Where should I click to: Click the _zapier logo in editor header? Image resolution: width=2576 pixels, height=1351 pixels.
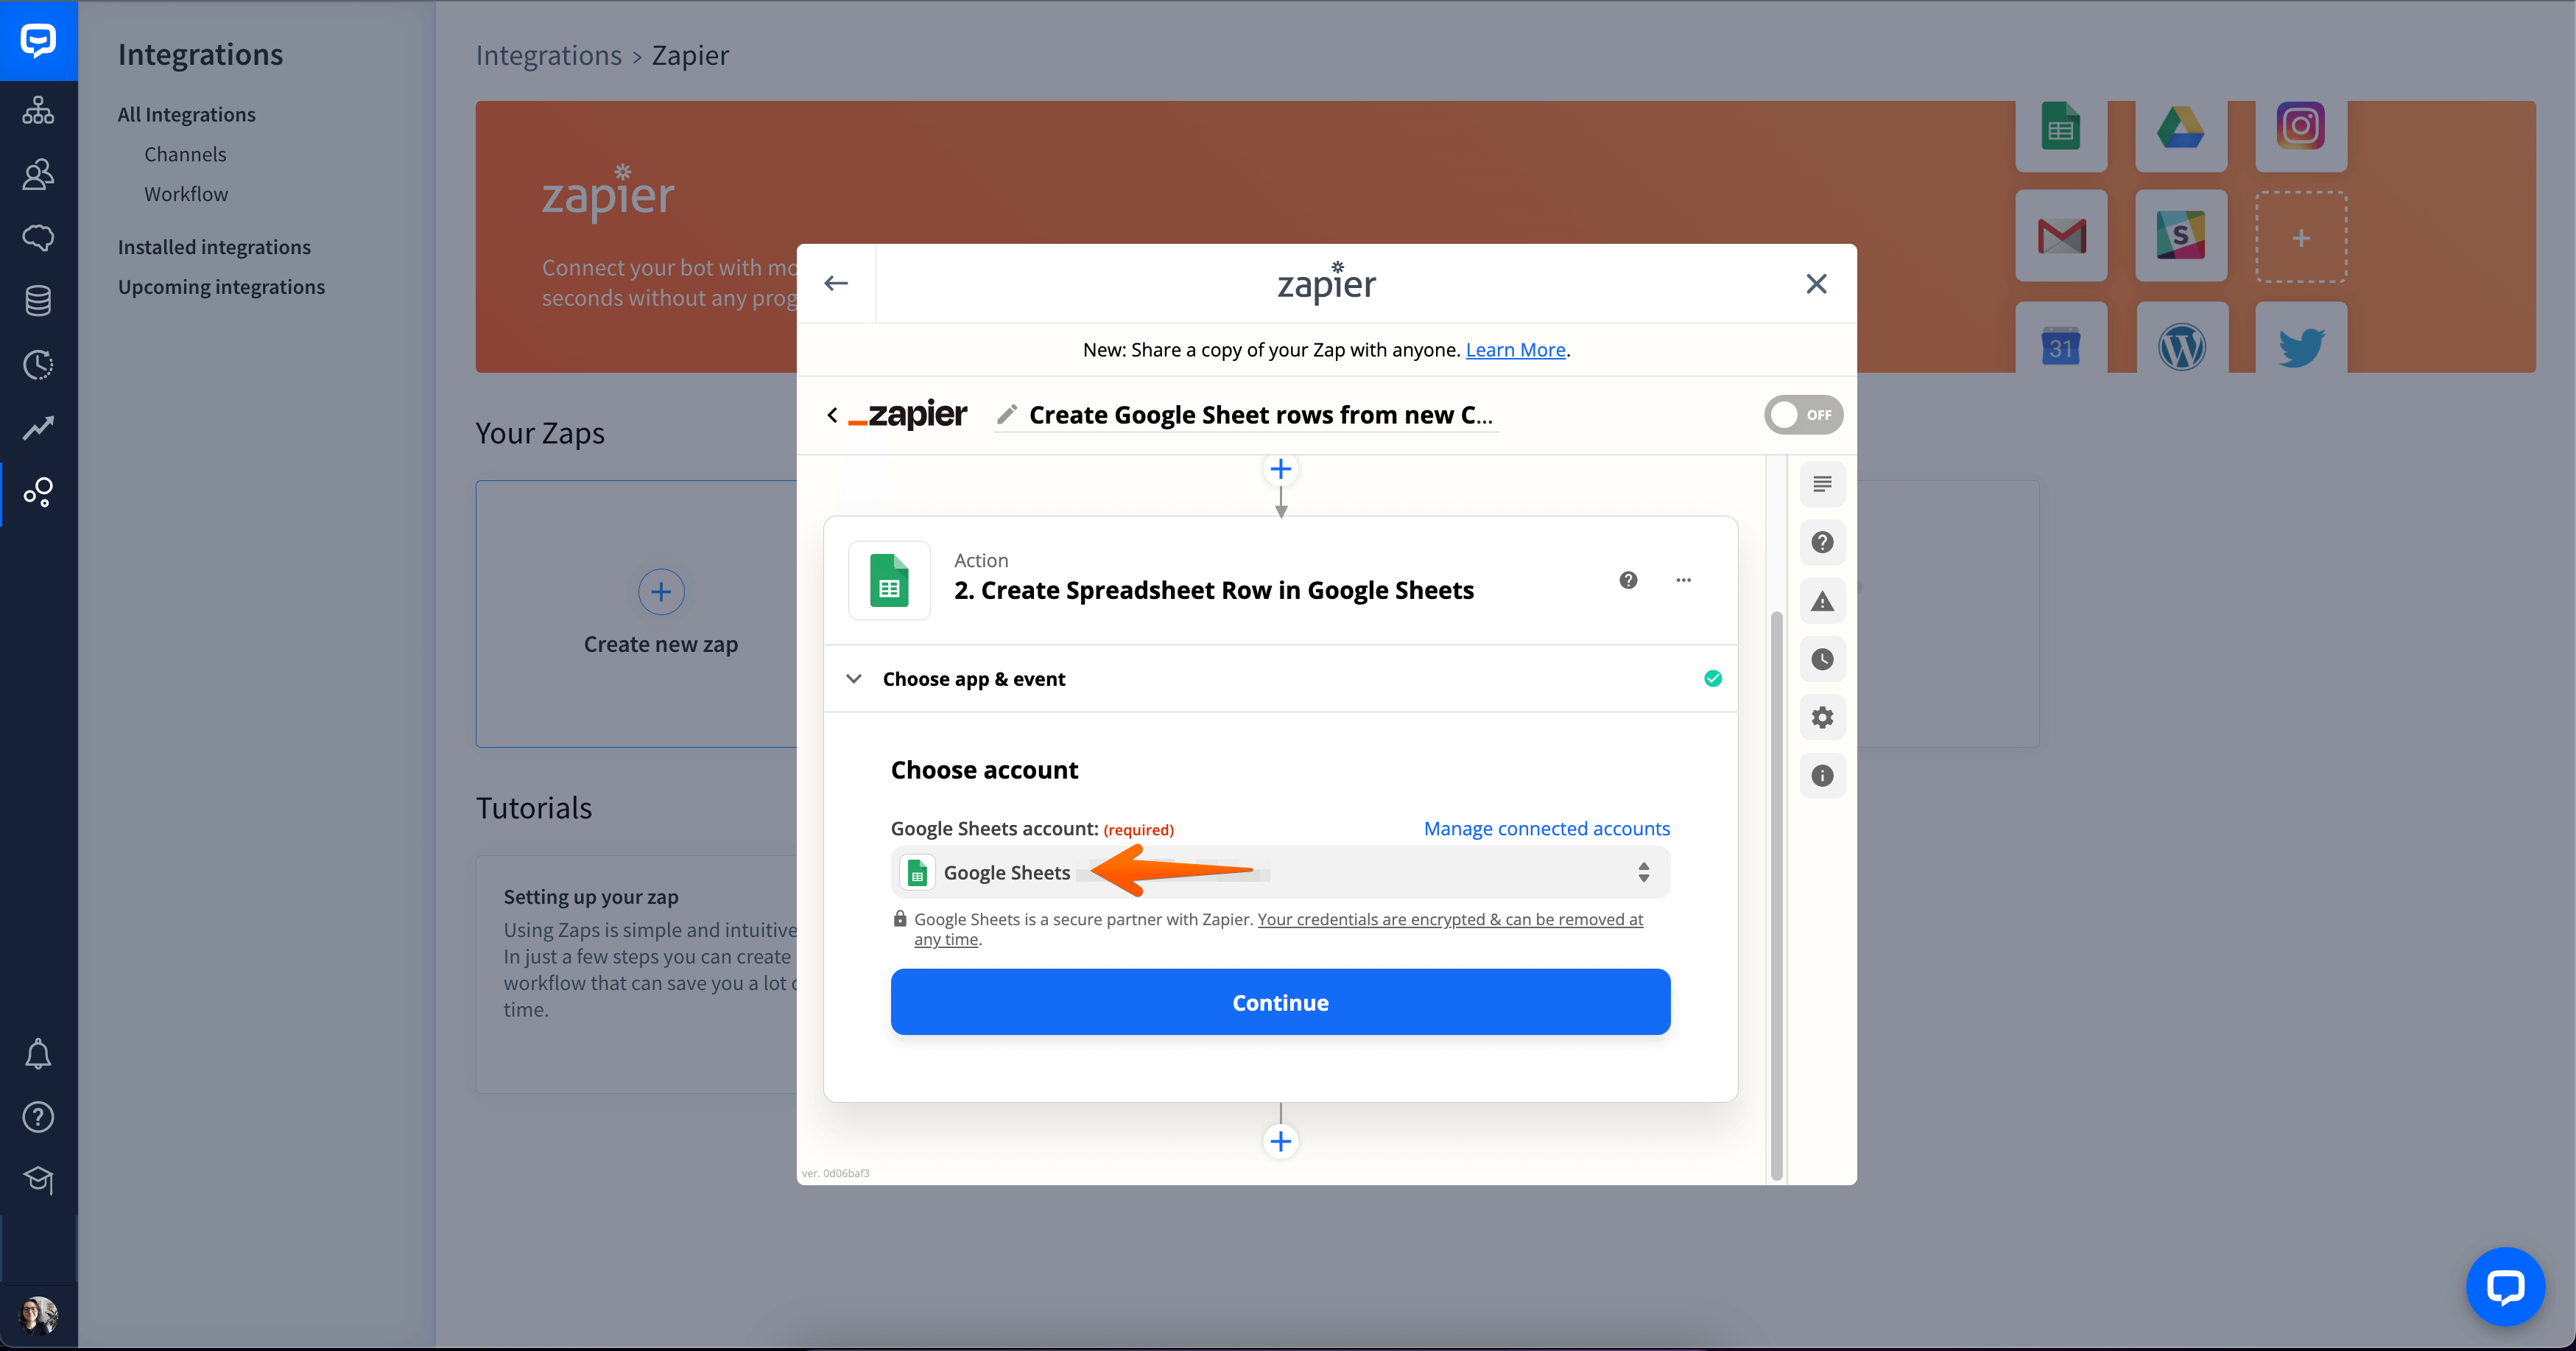pyautogui.click(x=907, y=414)
